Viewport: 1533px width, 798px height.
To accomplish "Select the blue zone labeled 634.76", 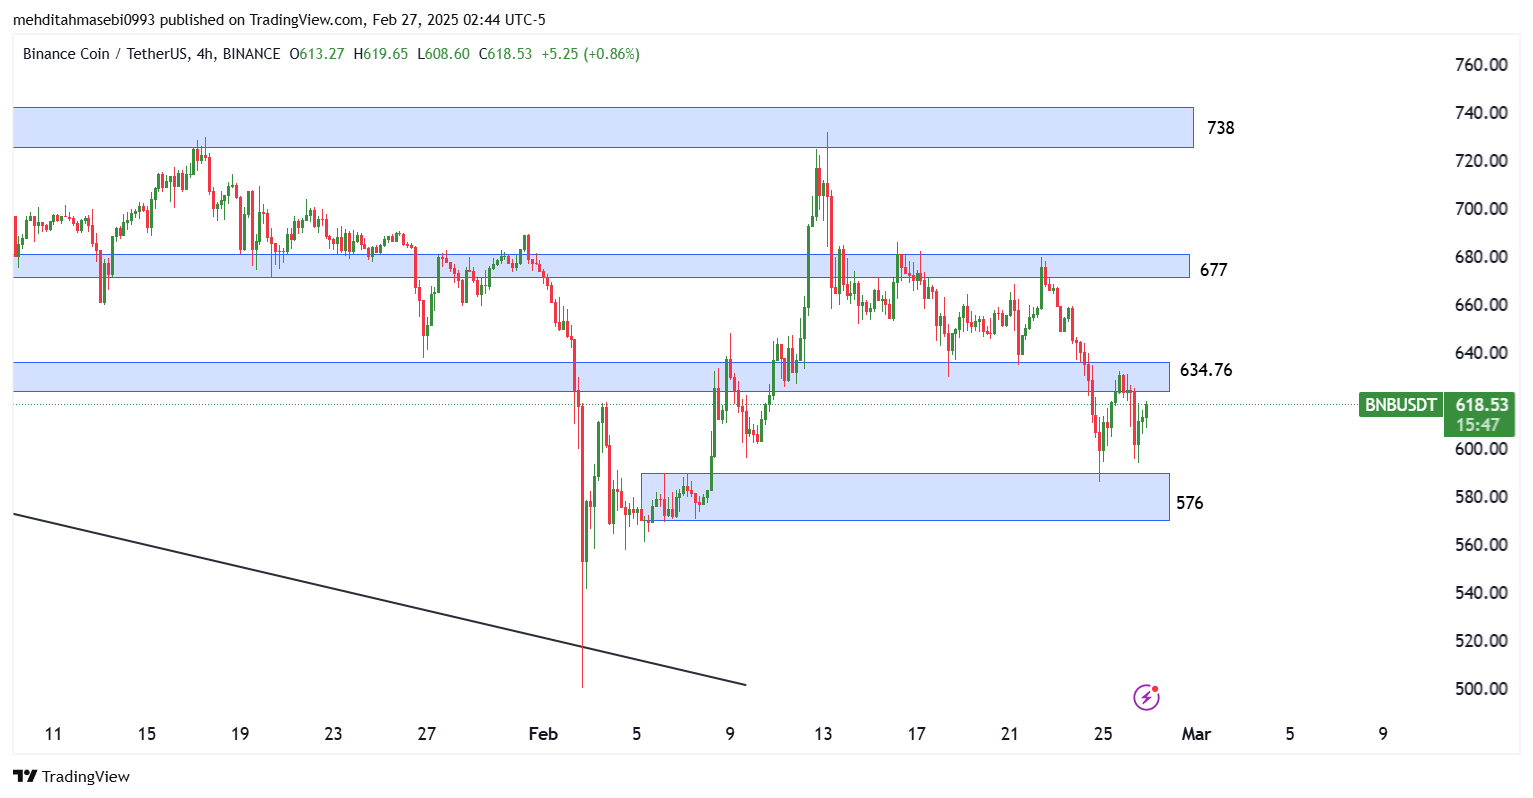I will click(x=591, y=377).
